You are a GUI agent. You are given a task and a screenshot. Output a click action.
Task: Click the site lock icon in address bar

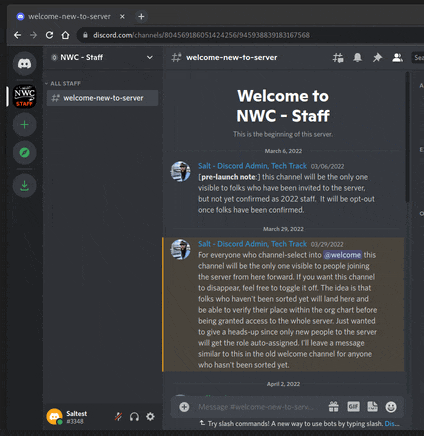[x=85, y=35]
